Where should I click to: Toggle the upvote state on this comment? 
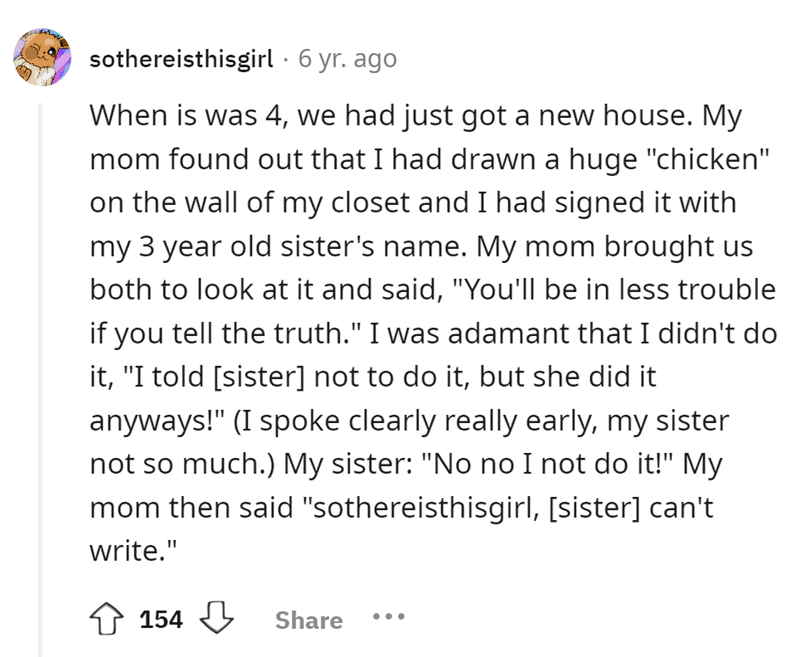[106, 619]
